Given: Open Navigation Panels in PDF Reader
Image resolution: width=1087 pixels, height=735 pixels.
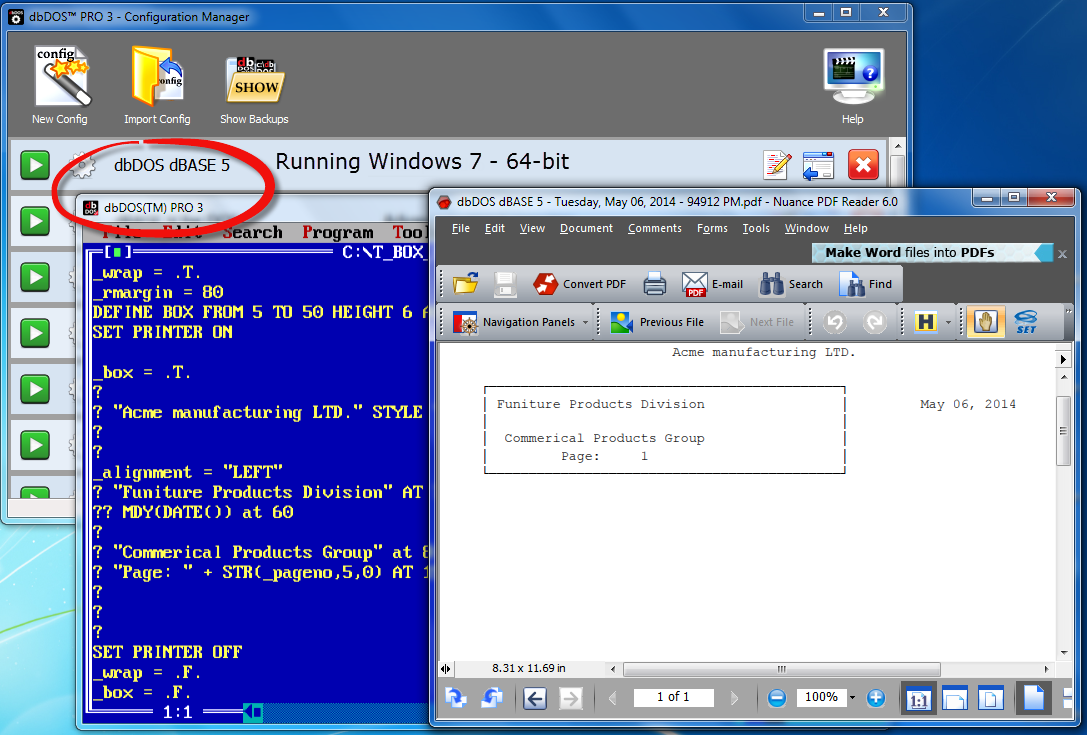Looking at the screenshot, I should (x=514, y=322).
